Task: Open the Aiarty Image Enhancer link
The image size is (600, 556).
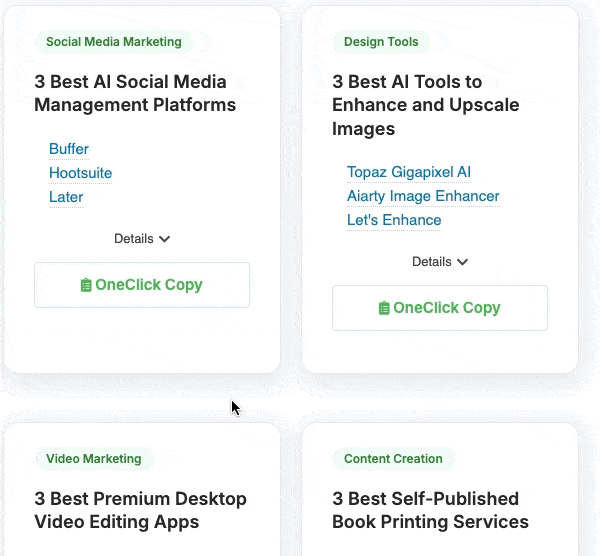Action: click(423, 196)
